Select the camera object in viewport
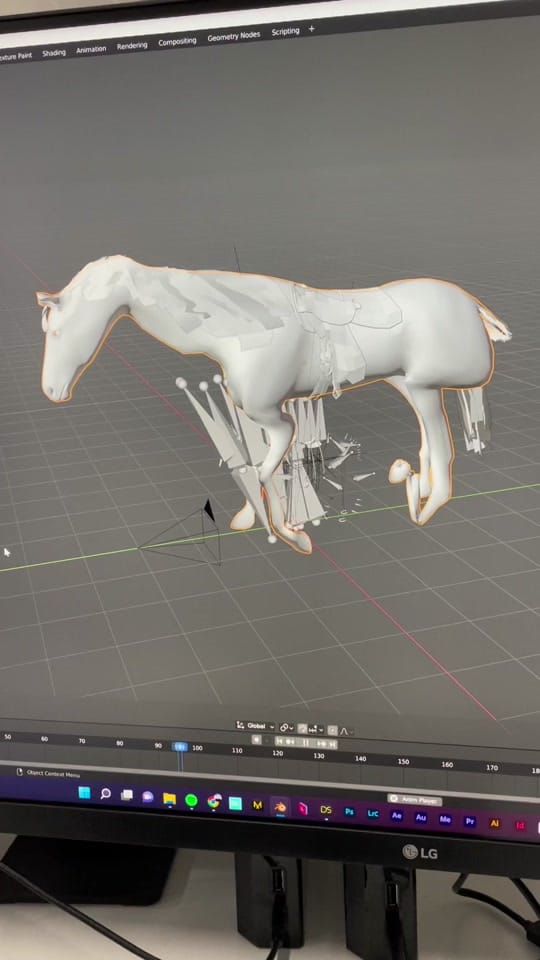Screen dimensions: 540x960 coord(186,534)
